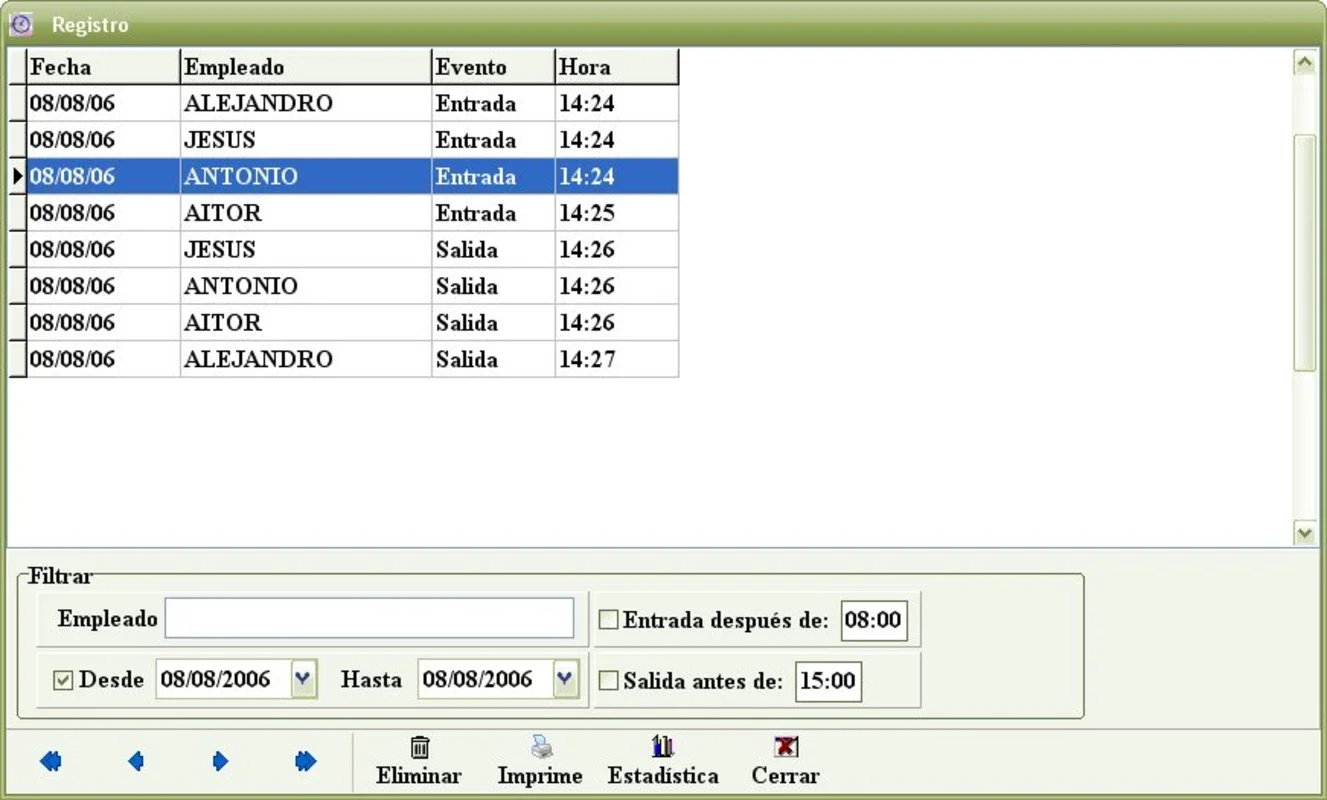Uncheck the Desde date filter checkbox
Viewport: 1327px width, 800px height.
(x=63, y=681)
